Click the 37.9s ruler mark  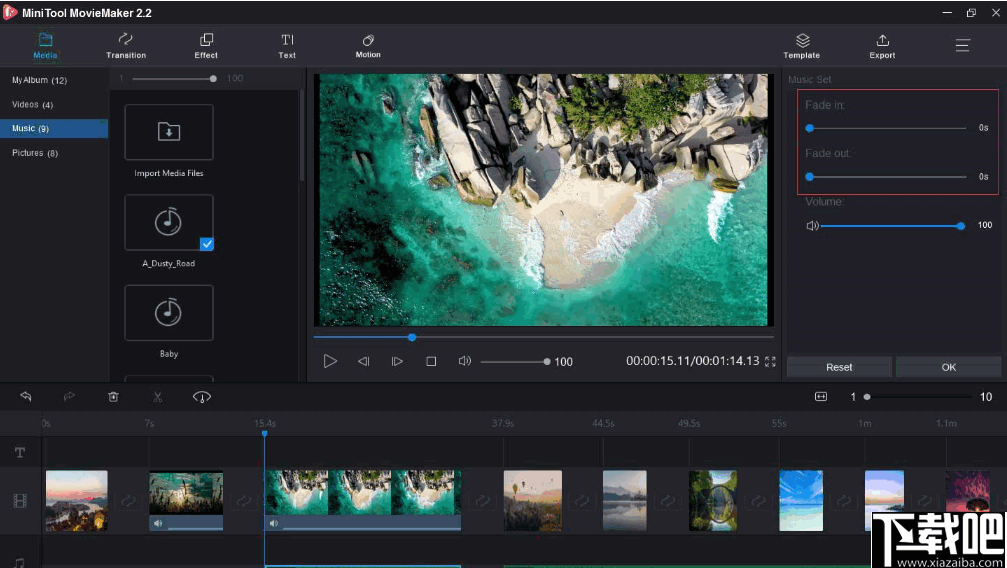pyautogui.click(x=503, y=423)
